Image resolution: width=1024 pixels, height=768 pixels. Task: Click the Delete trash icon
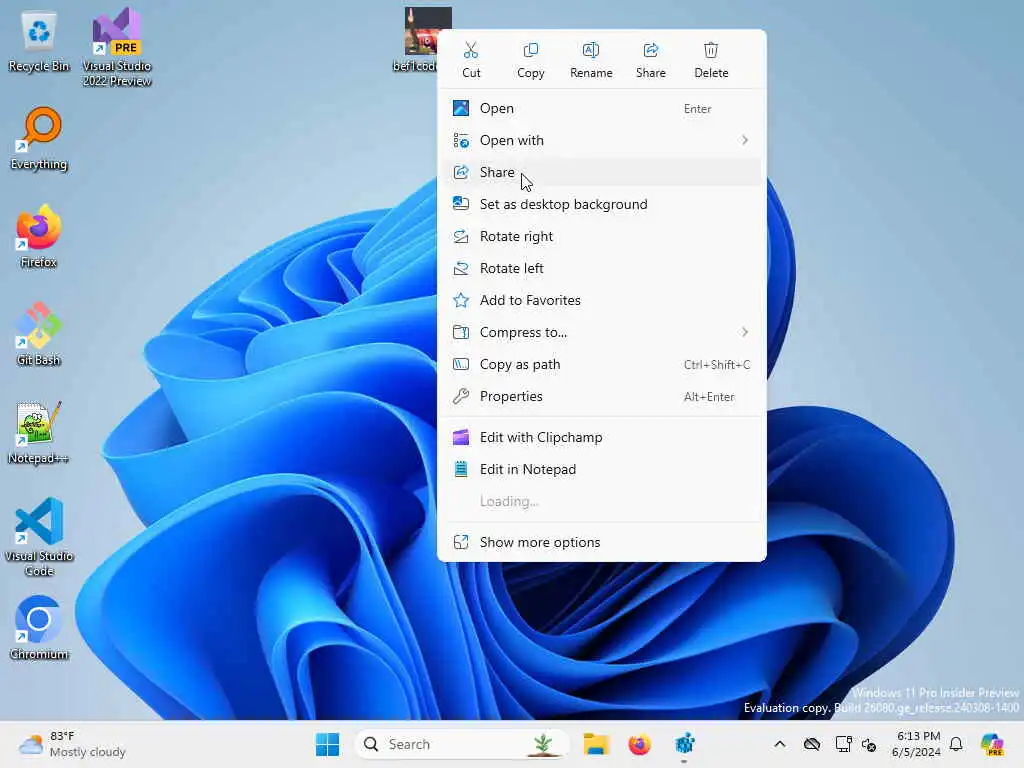711,59
